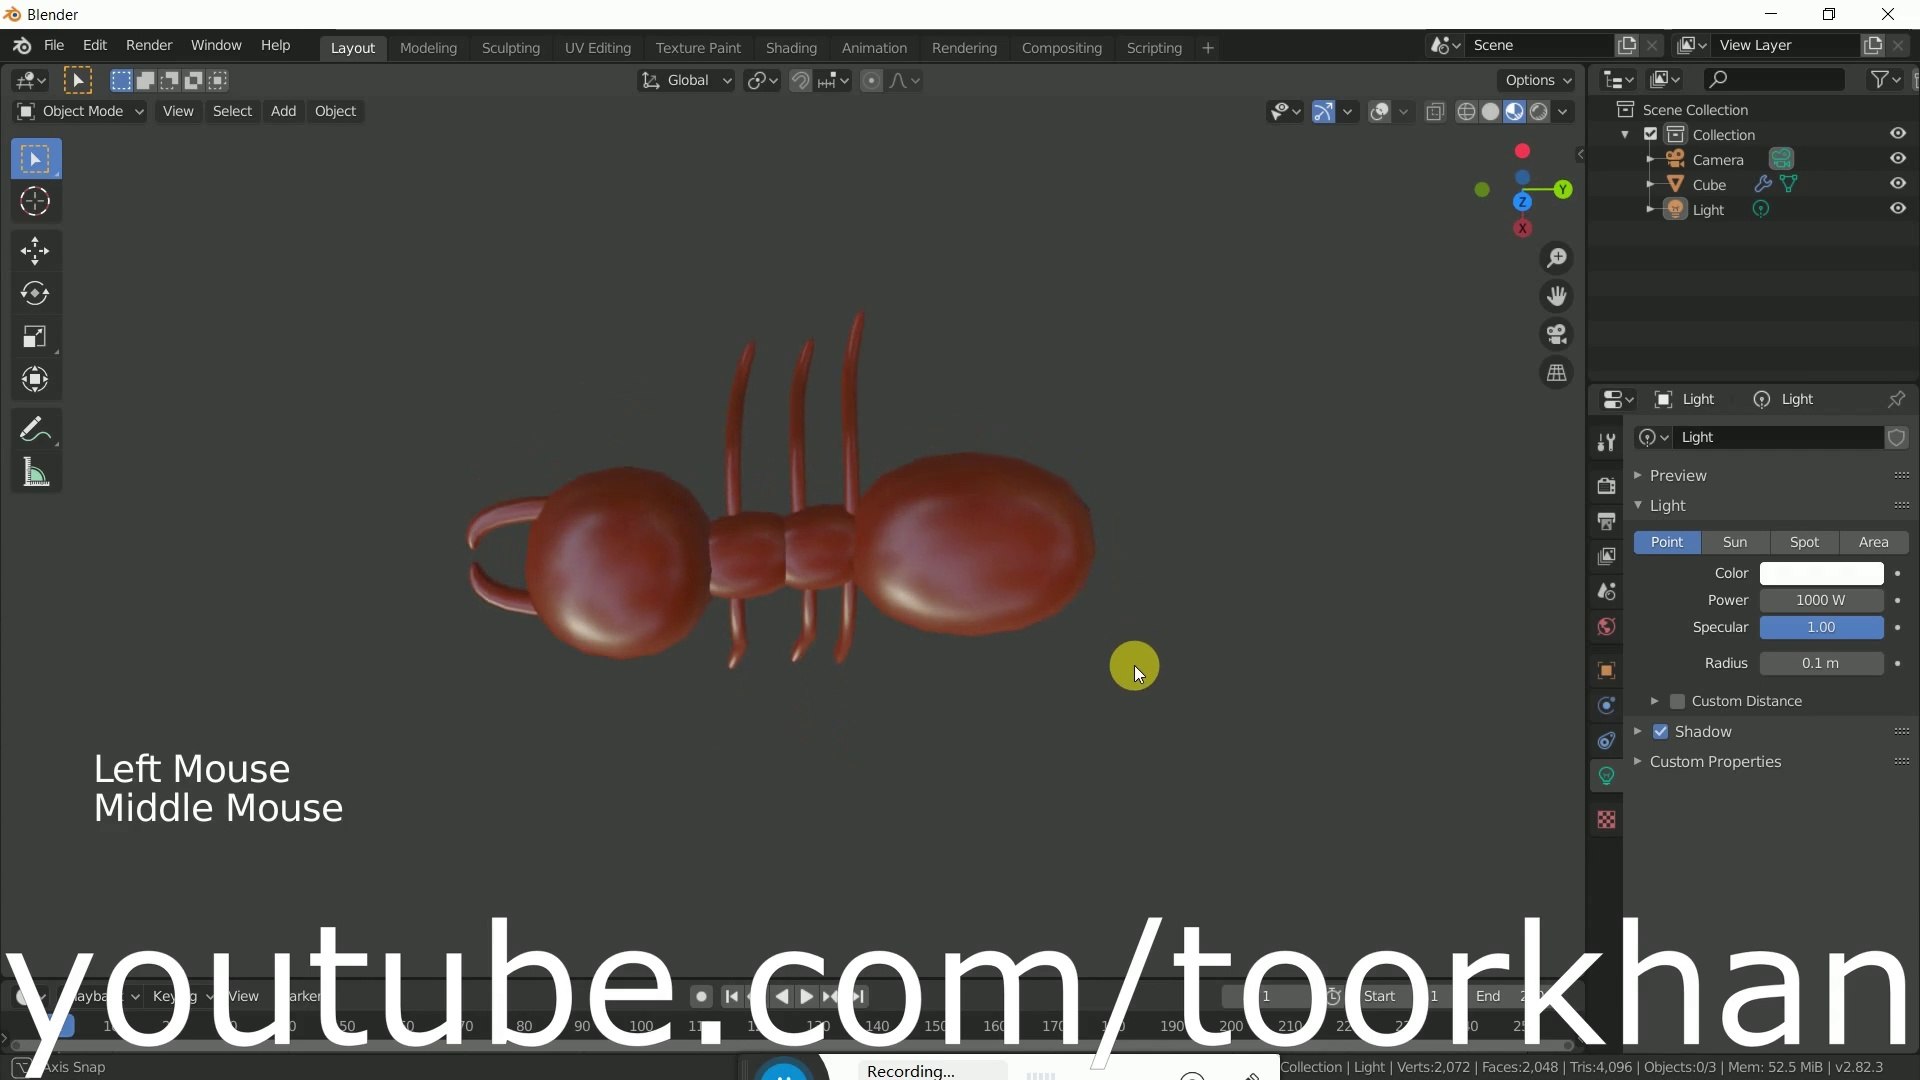1920x1080 pixels.
Task: Switch to the Sculpting workspace tab
Action: tap(510, 48)
